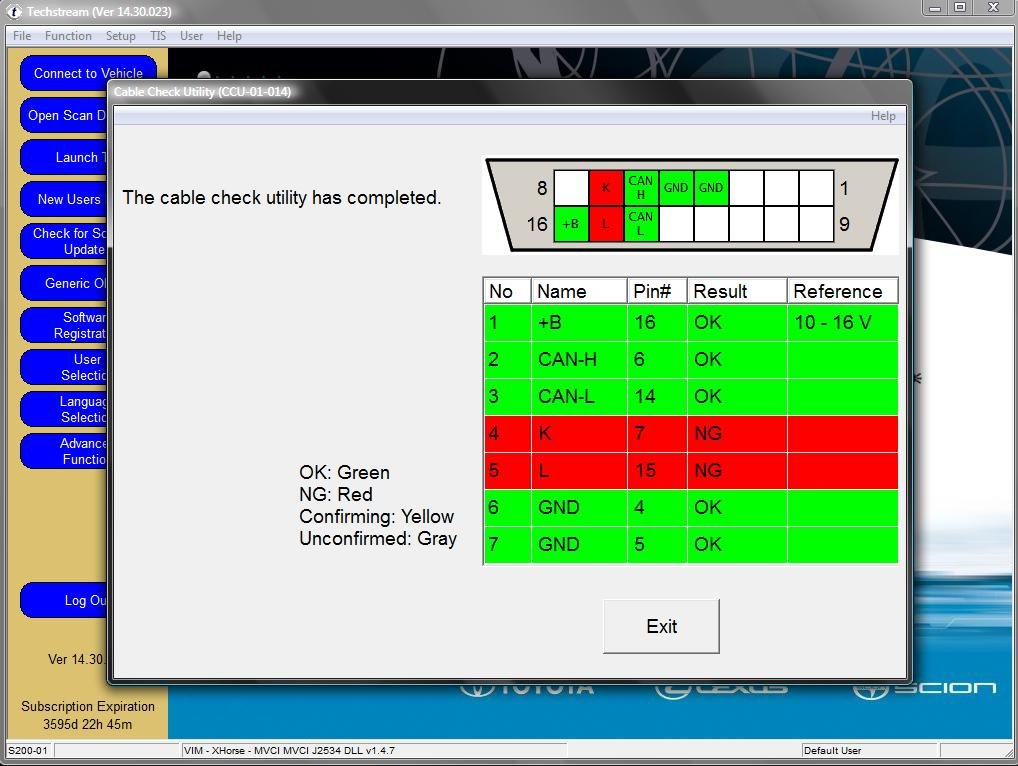1018x766 pixels.
Task: Click the Software Registration button
Action: [64, 325]
